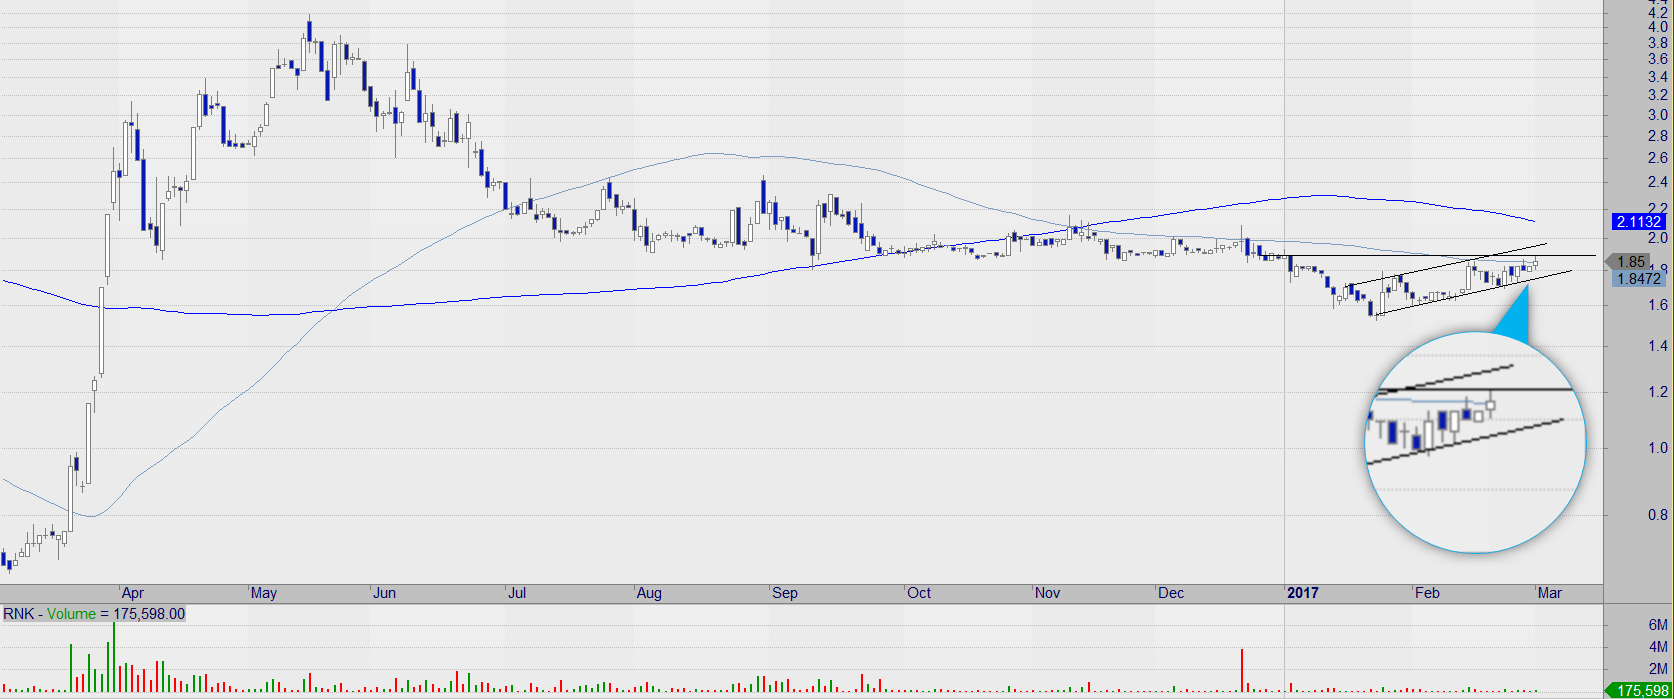Click the blue 2.1132 moving average price tag
The image size is (1674, 699).
click(1637, 221)
